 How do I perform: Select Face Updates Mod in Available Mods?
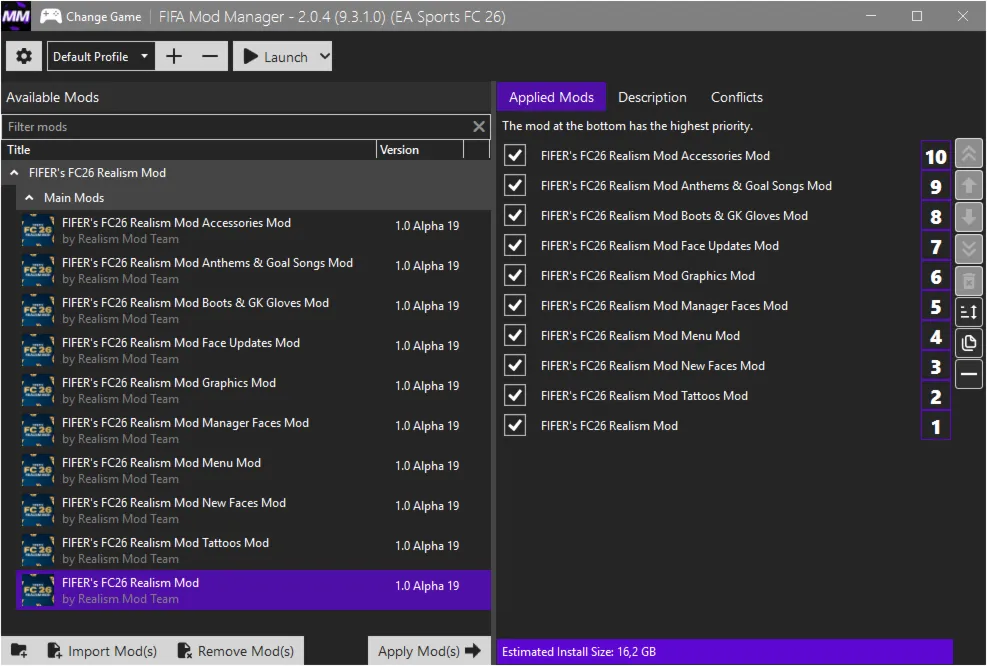point(253,351)
